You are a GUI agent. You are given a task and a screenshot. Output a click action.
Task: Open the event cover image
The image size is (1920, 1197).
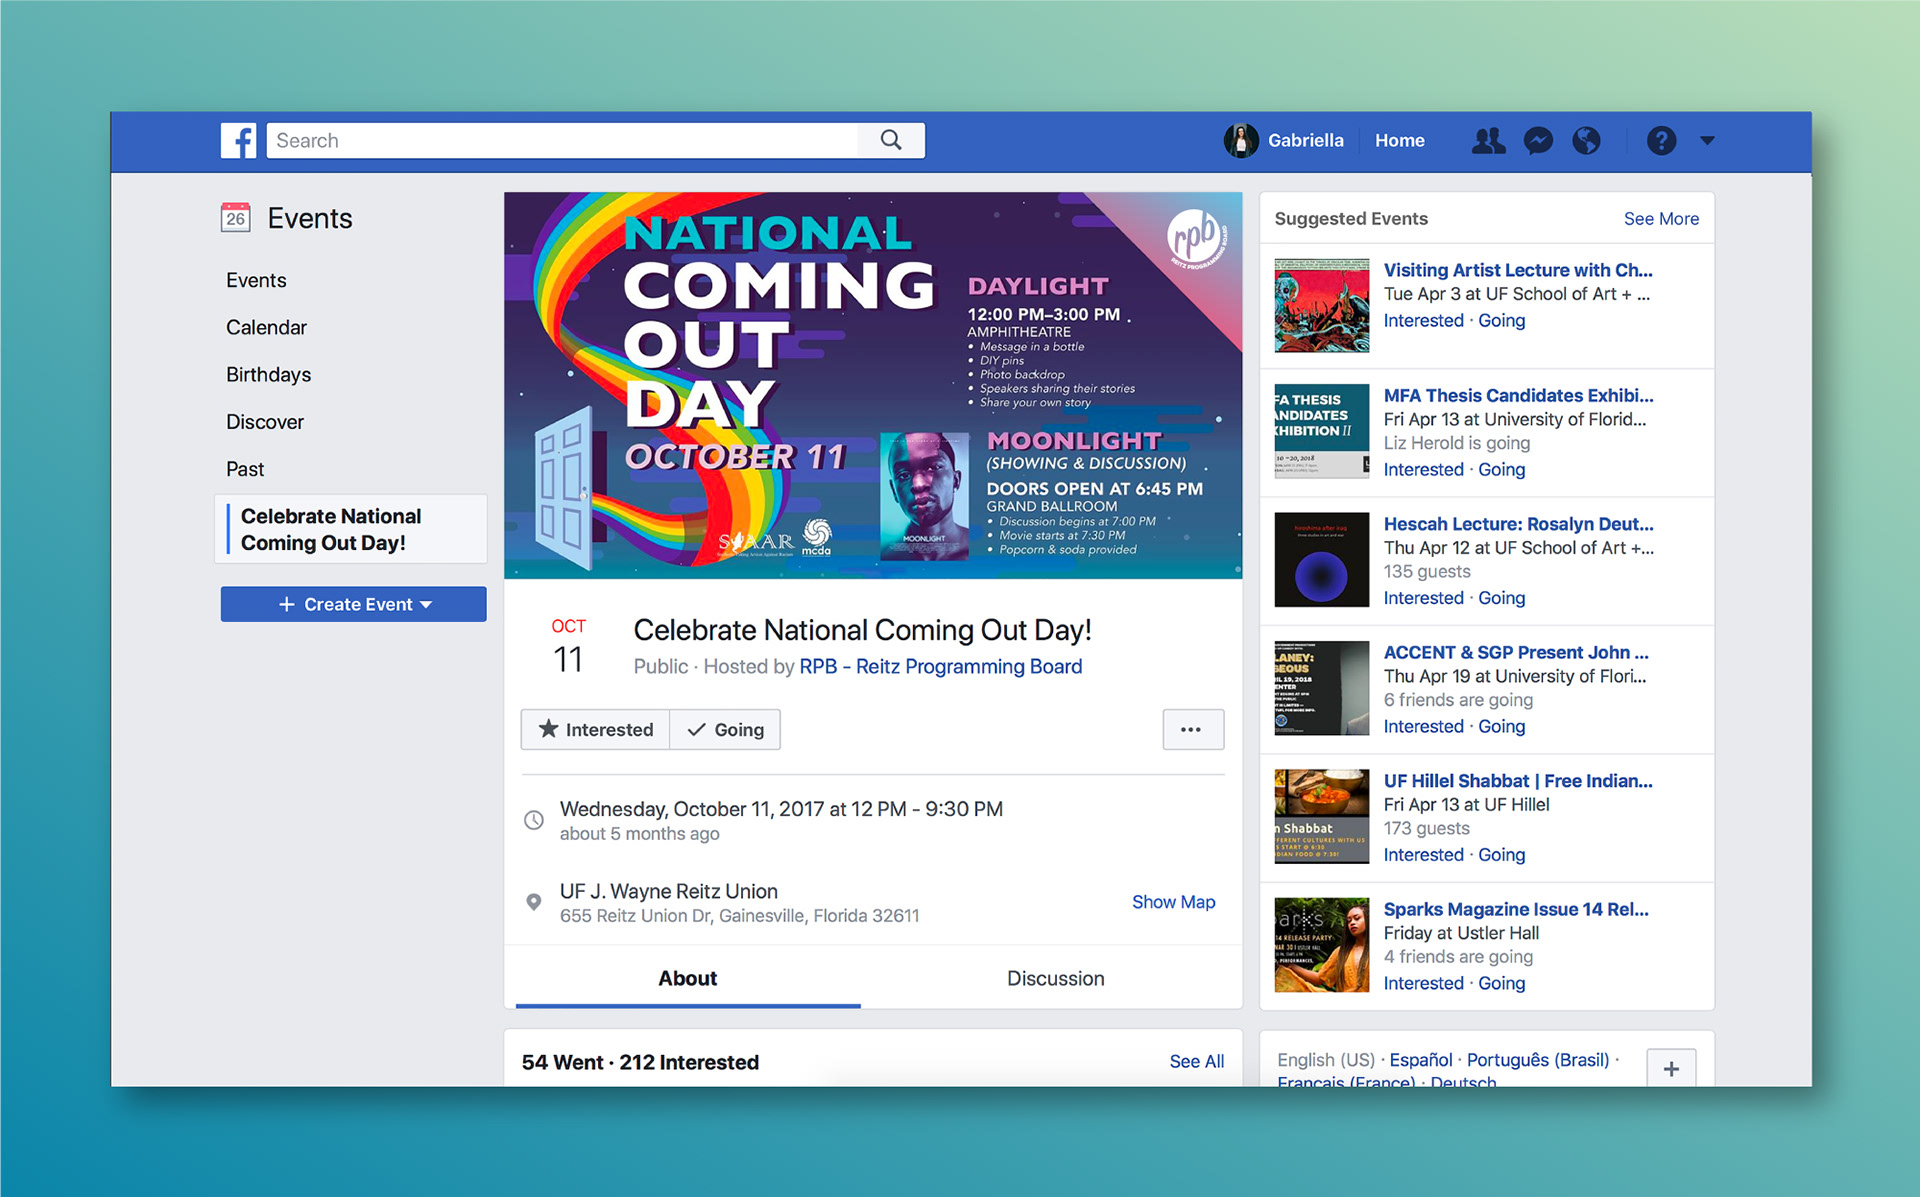point(873,385)
